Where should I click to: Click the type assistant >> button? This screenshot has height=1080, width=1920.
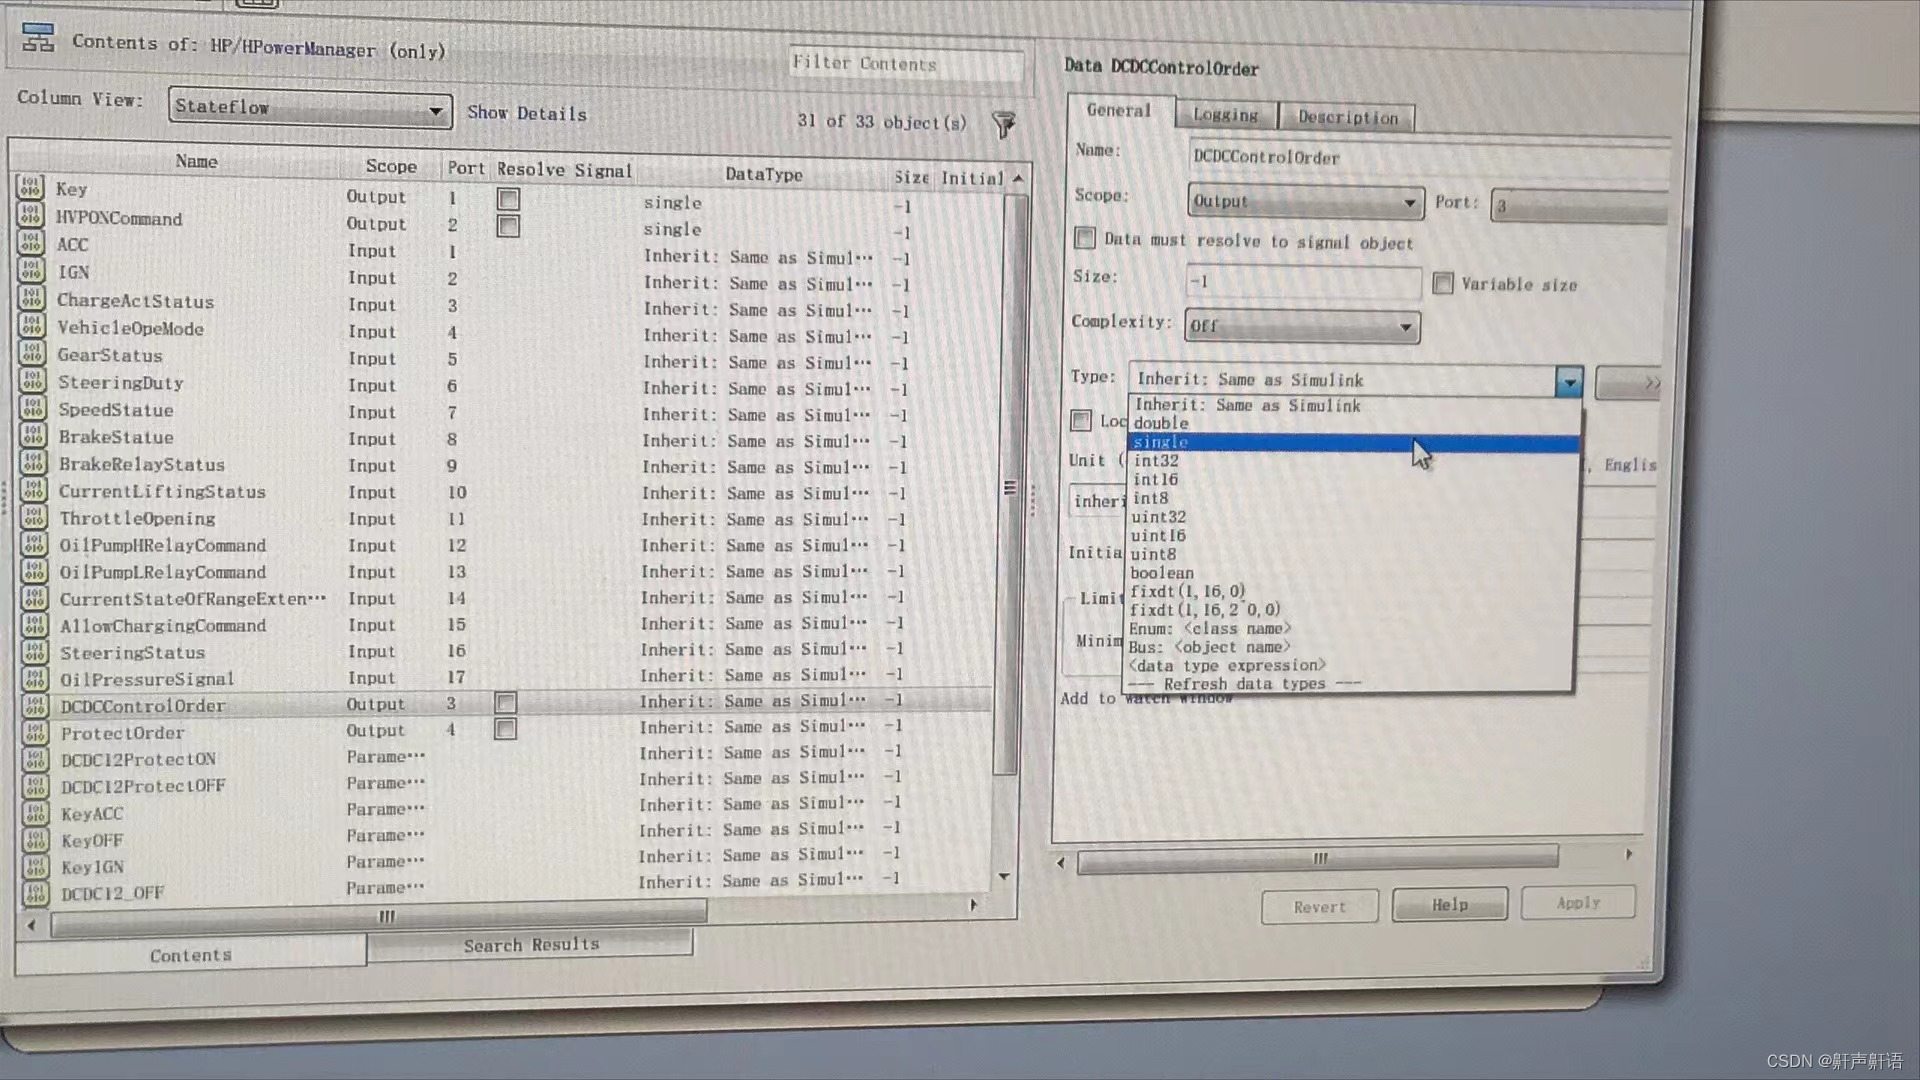pos(1628,383)
